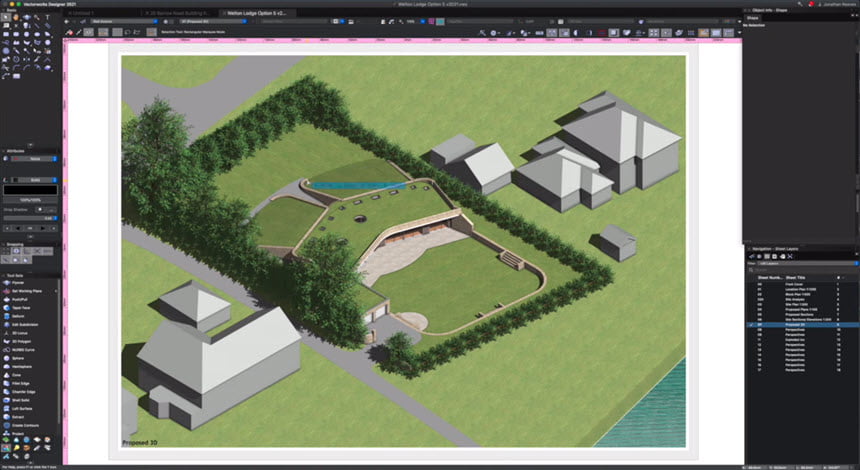The height and width of the screenshot is (470, 860).
Task: Select the Pan hand tool
Action: pyautogui.click(x=16, y=17)
